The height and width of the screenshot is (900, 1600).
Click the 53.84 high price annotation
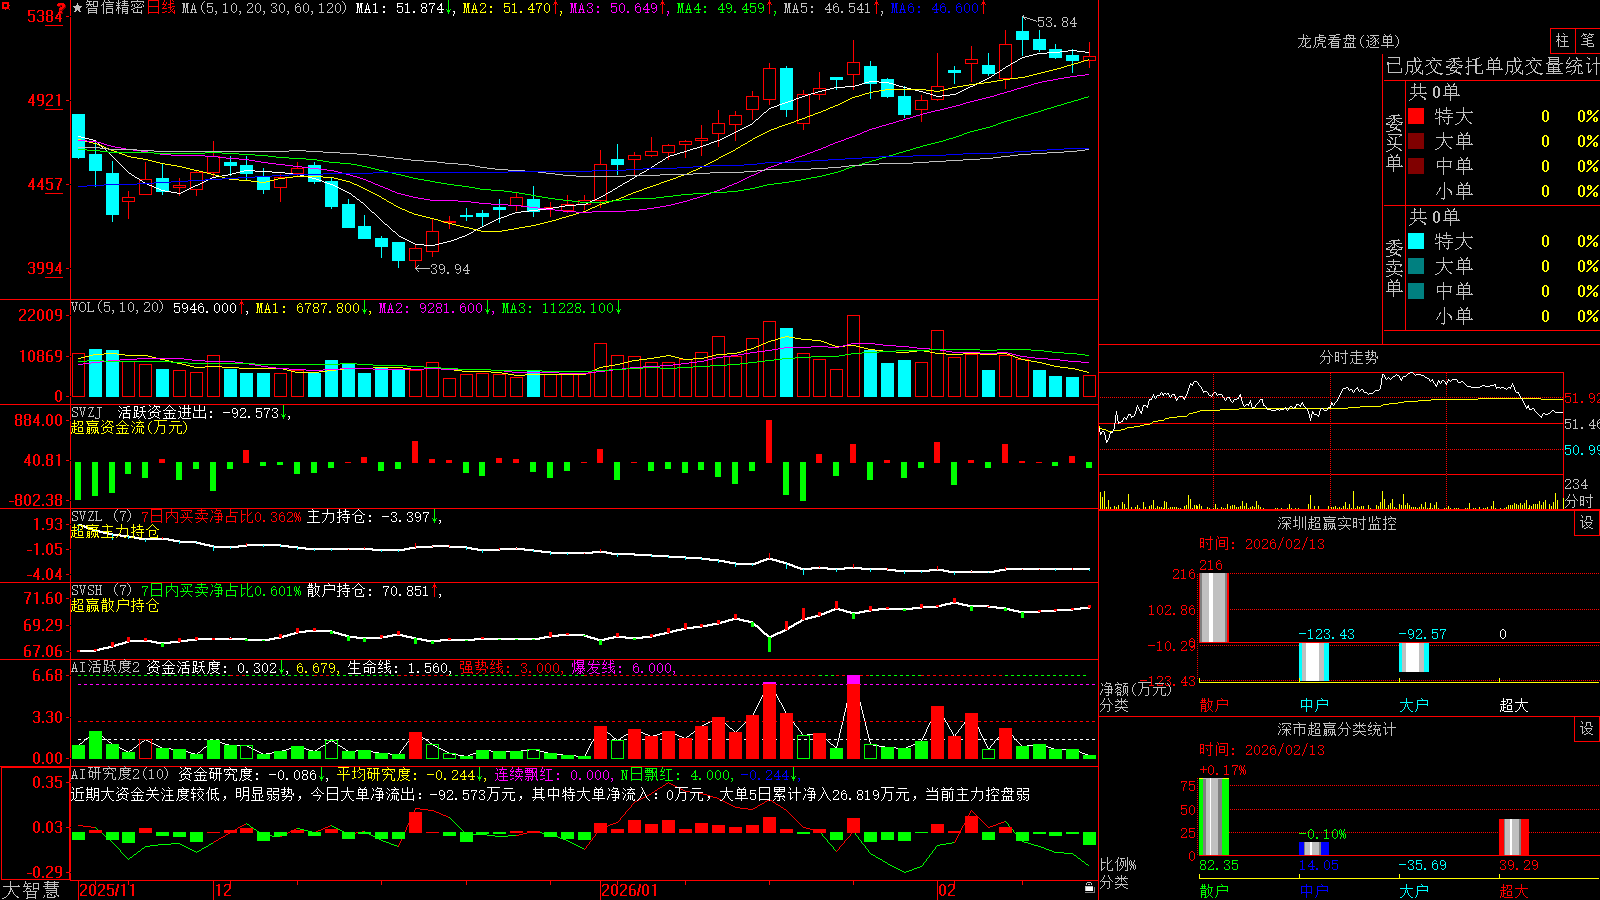1057,22
